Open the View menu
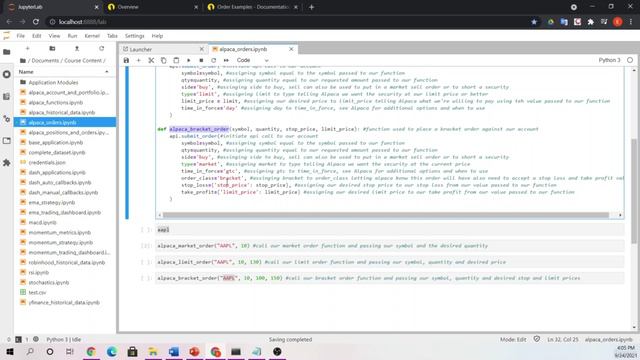 pos(54,36)
